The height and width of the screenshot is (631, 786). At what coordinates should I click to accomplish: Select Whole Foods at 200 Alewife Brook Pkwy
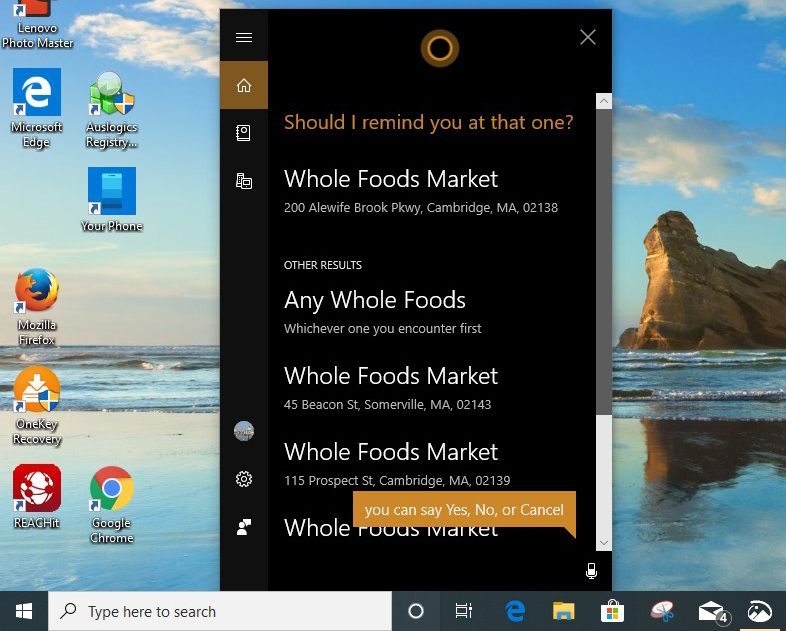tap(421, 191)
